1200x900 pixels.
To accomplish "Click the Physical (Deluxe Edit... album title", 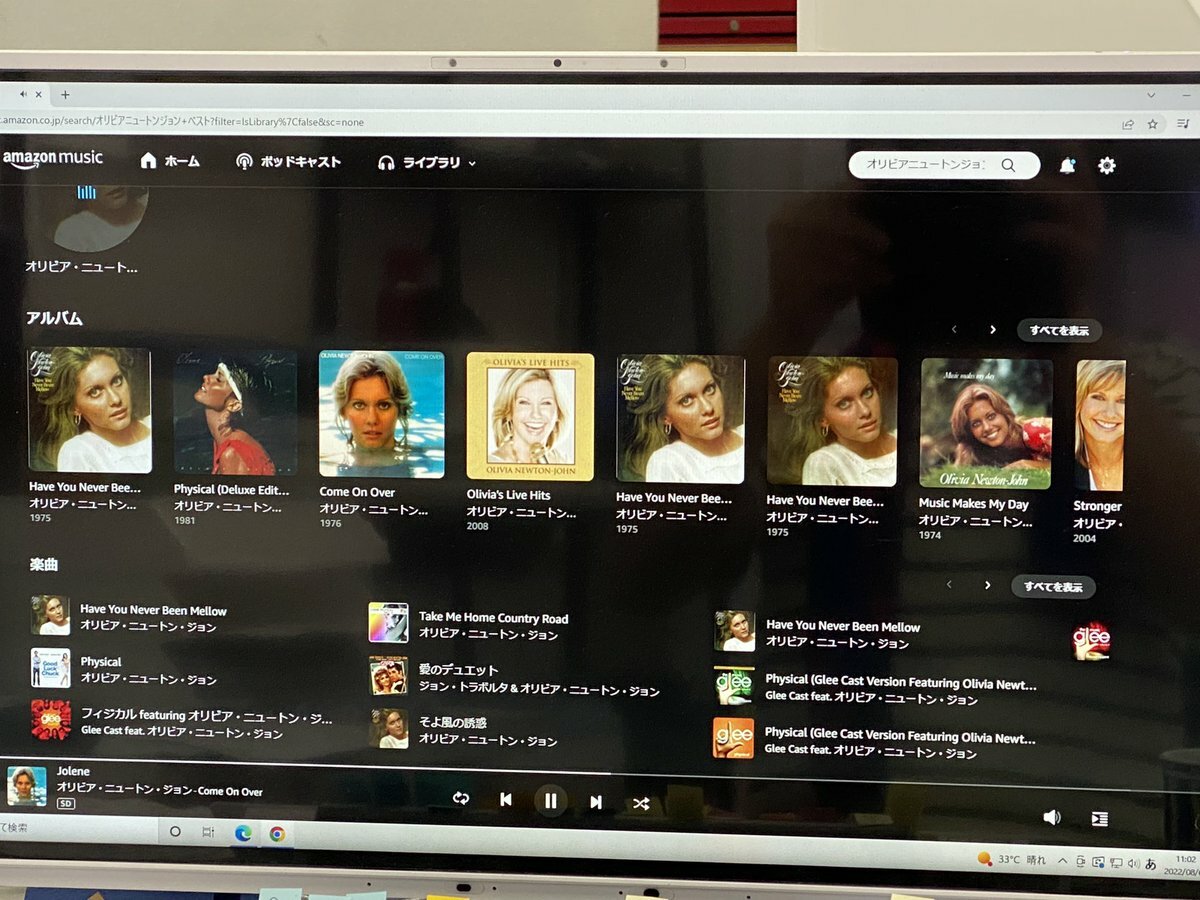I will [231, 490].
